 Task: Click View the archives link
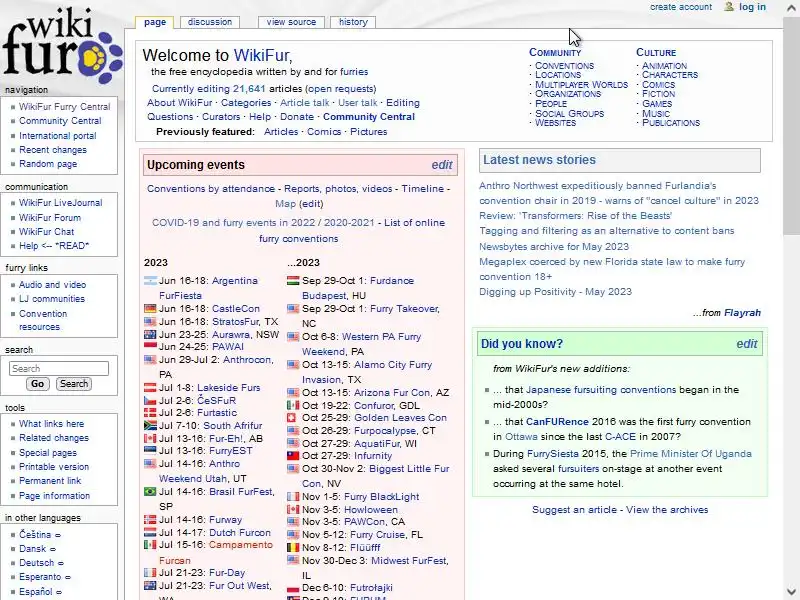(x=667, y=510)
